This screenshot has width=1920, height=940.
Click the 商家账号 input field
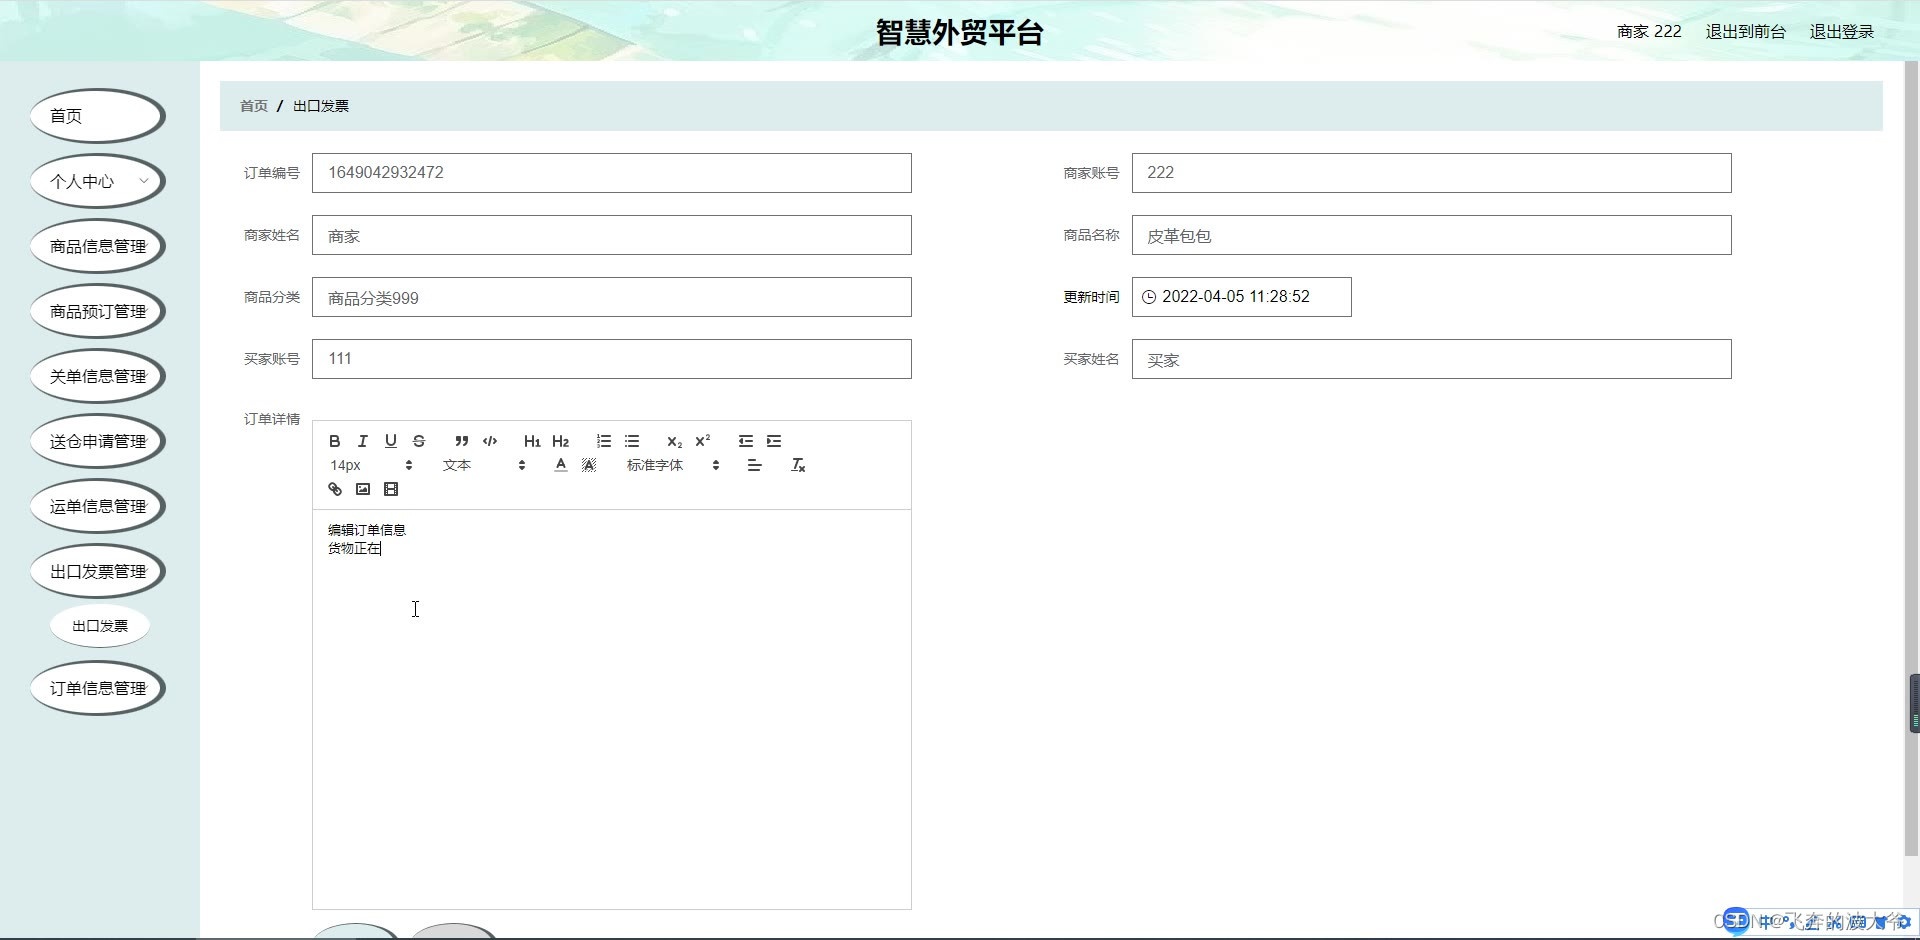coord(1432,173)
